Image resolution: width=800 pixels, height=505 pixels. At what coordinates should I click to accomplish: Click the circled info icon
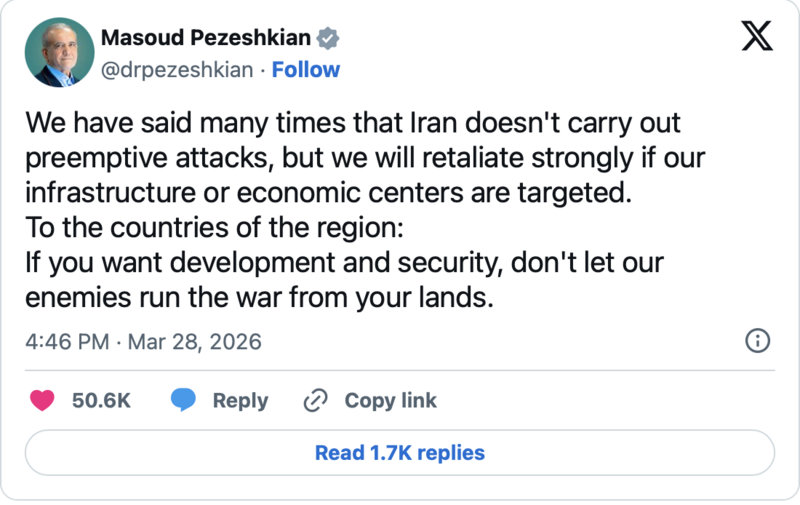coord(758,341)
